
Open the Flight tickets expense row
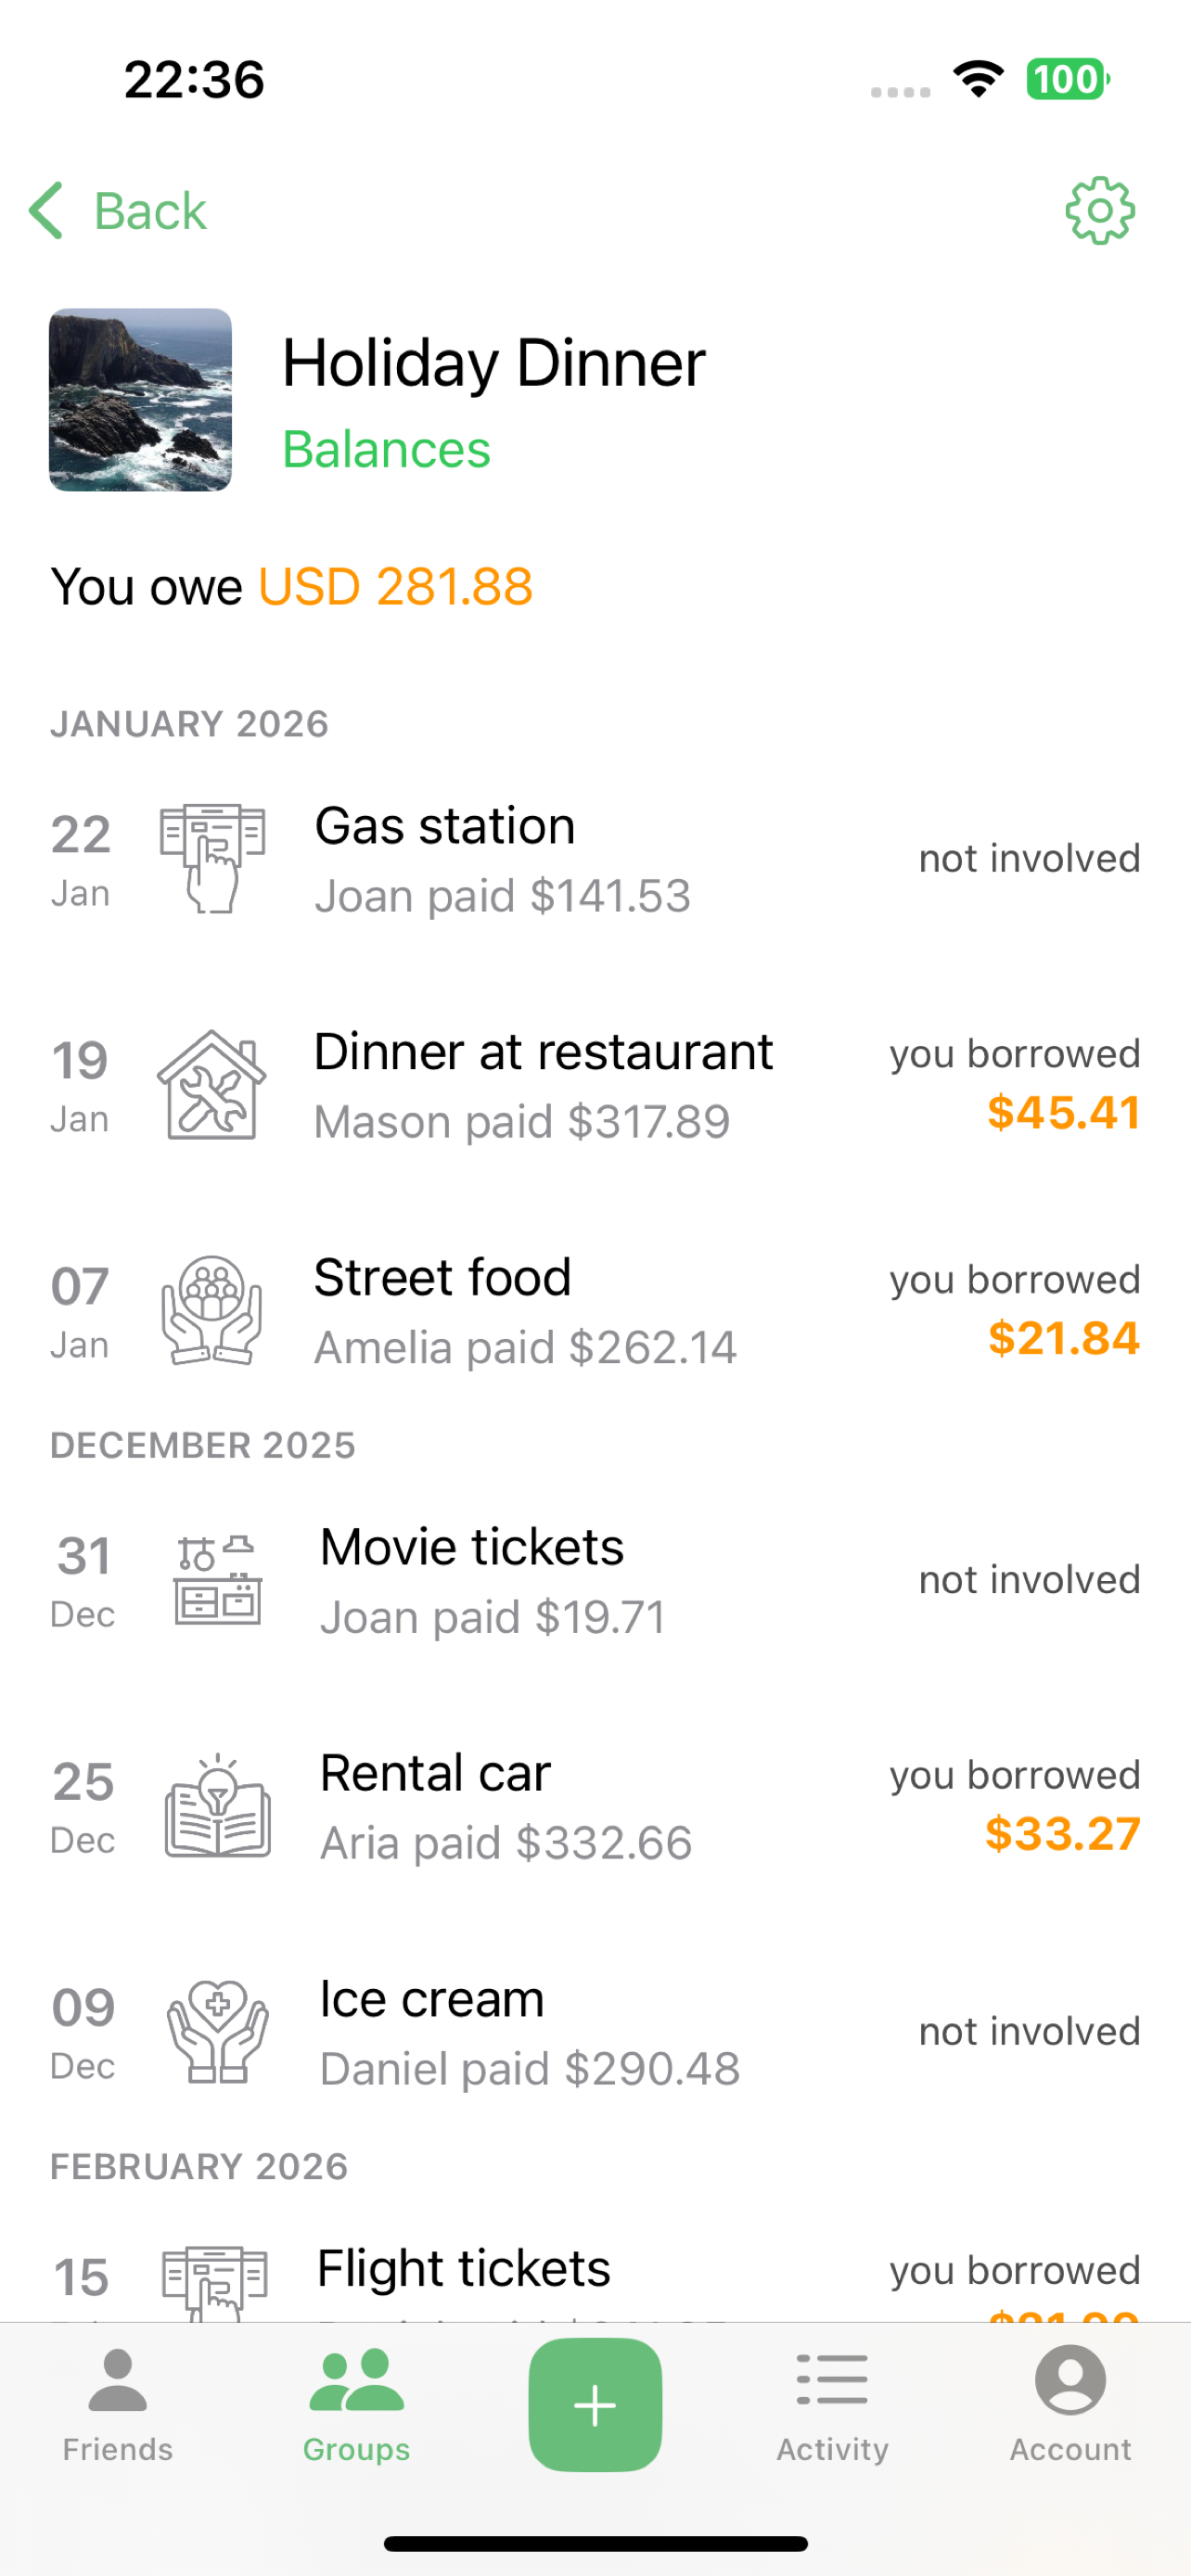tap(595, 2281)
